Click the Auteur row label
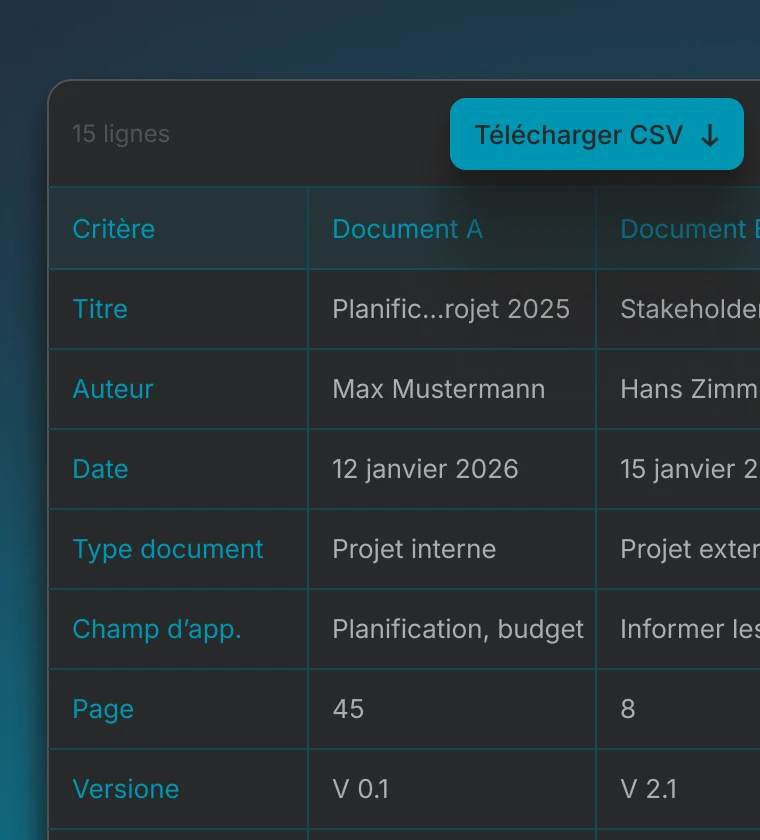This screenshot has height=840, width=760. click(113, 389)
